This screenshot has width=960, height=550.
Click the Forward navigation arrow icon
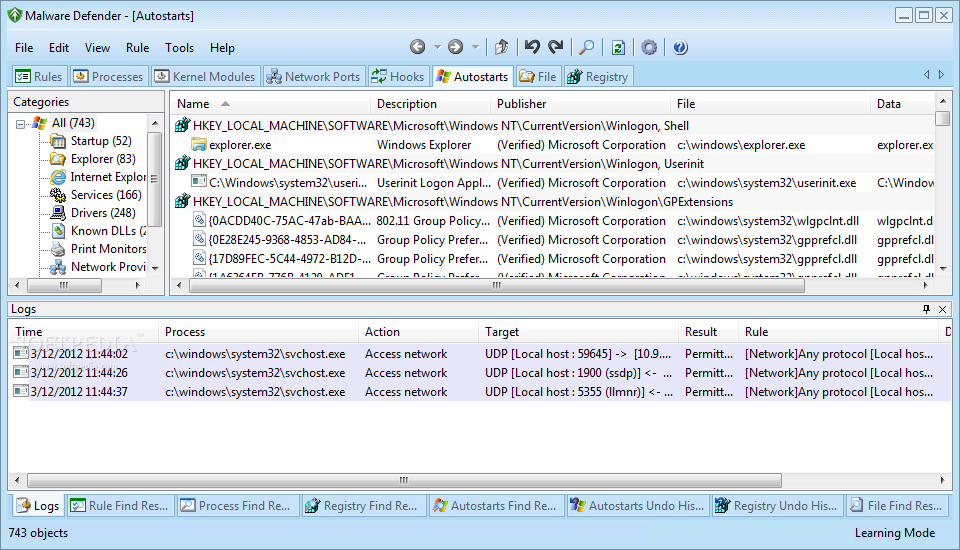click(456, 47)
